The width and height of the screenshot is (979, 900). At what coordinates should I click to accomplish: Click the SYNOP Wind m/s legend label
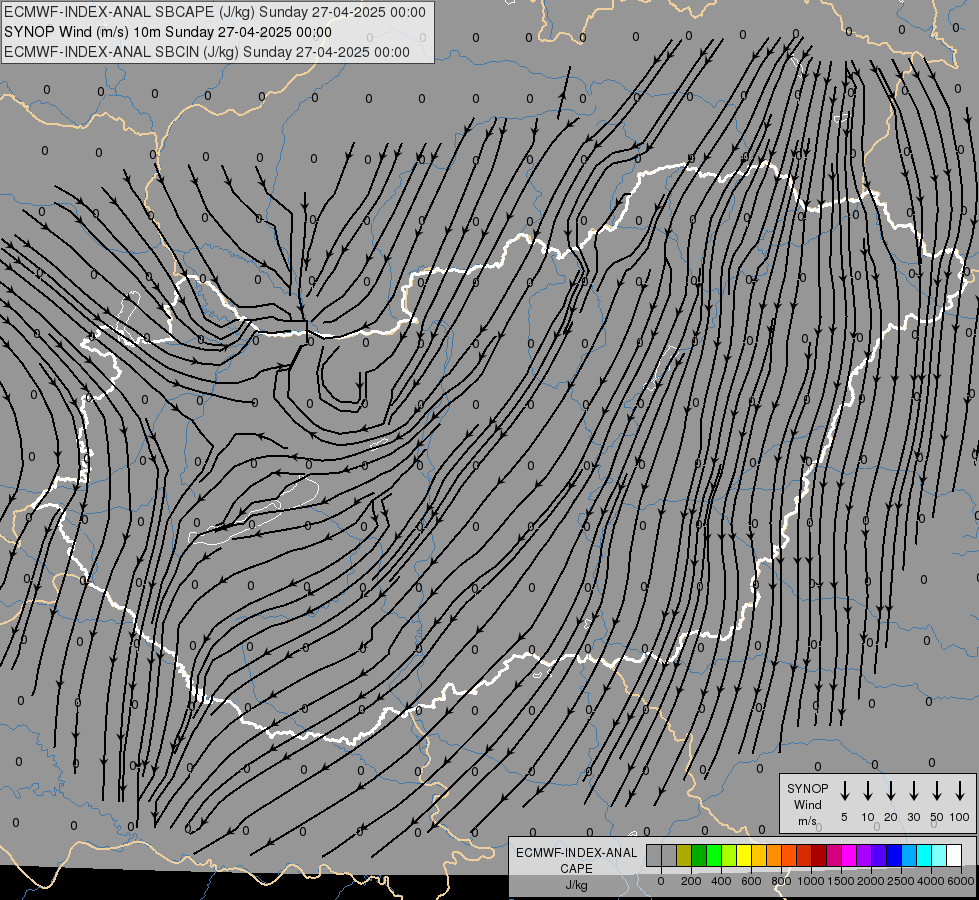(x=807, y=804)
